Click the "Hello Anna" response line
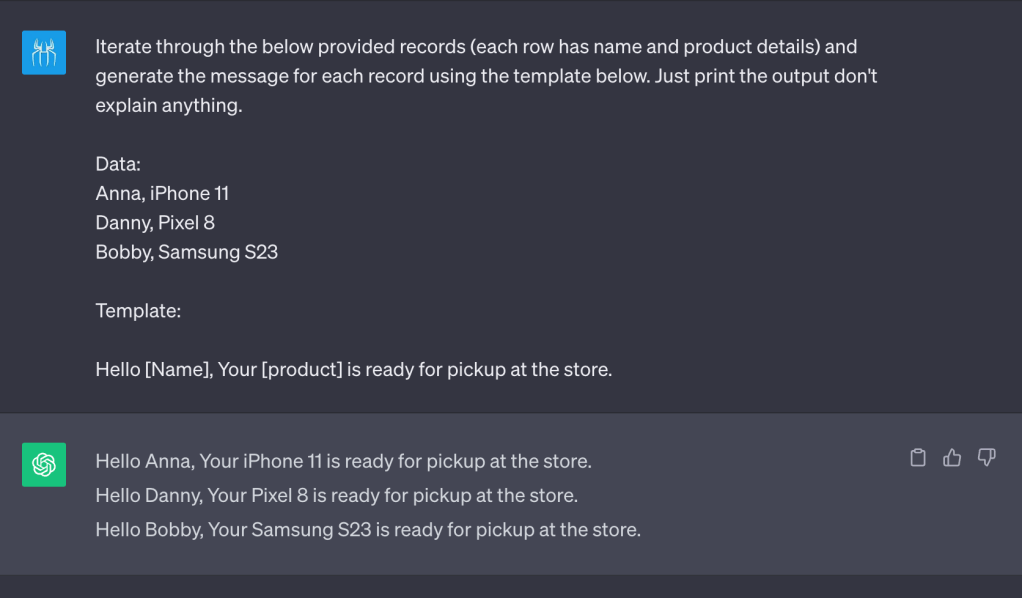Image resolution: width=1022 pixels, height=598 pixels. (x=343, y=462)
